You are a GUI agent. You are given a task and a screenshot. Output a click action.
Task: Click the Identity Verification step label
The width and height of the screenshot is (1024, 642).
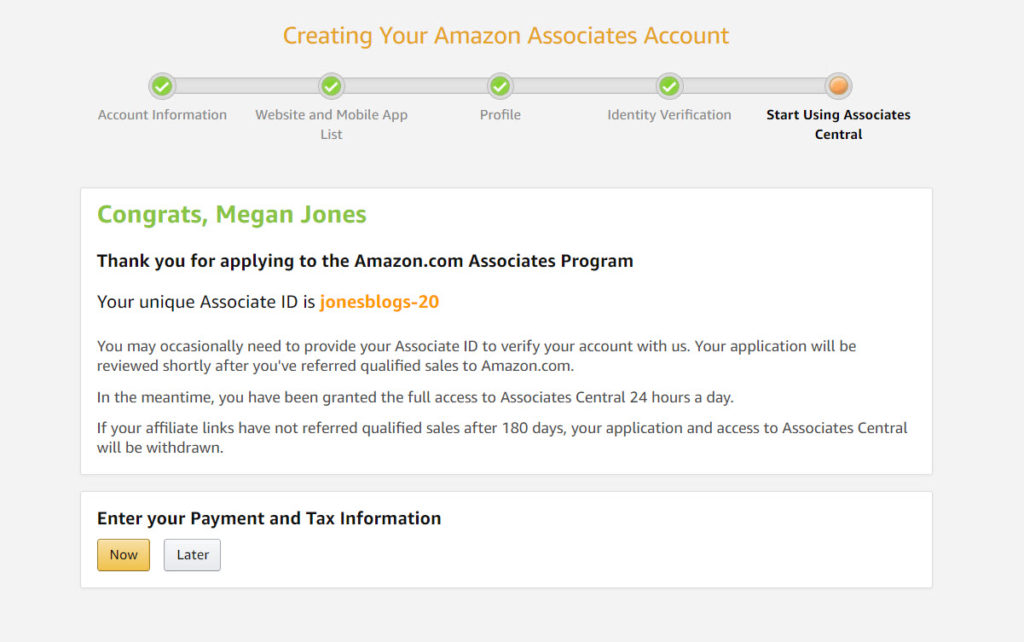click(669, 114)
